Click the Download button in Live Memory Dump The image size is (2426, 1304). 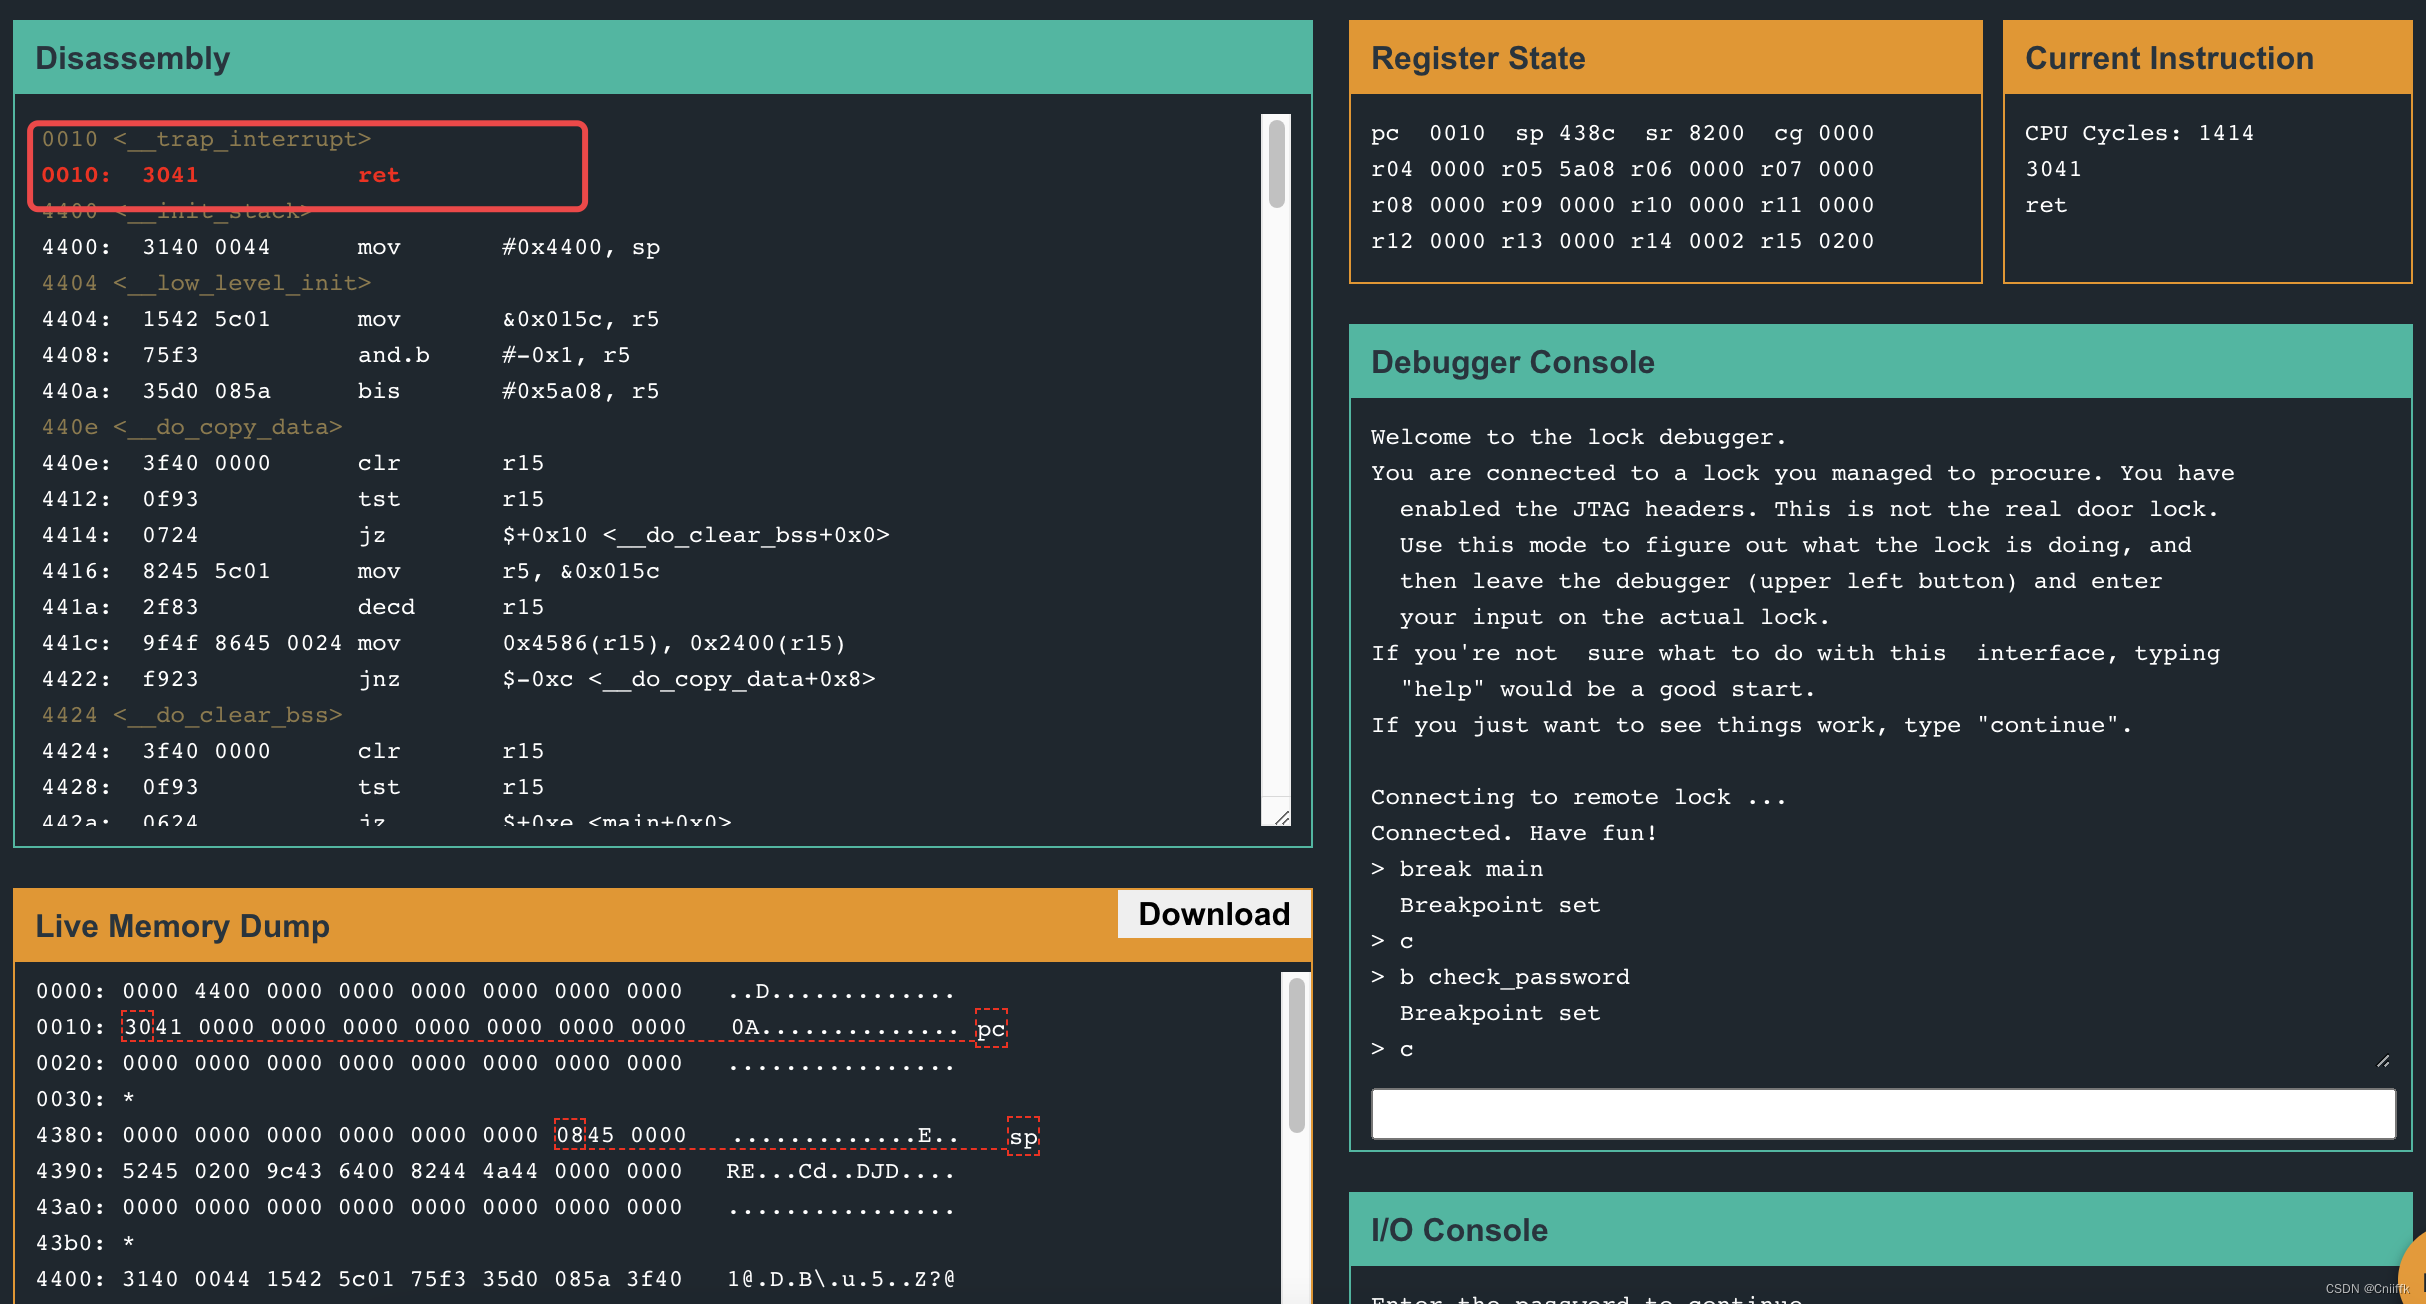pos(1214,914)
